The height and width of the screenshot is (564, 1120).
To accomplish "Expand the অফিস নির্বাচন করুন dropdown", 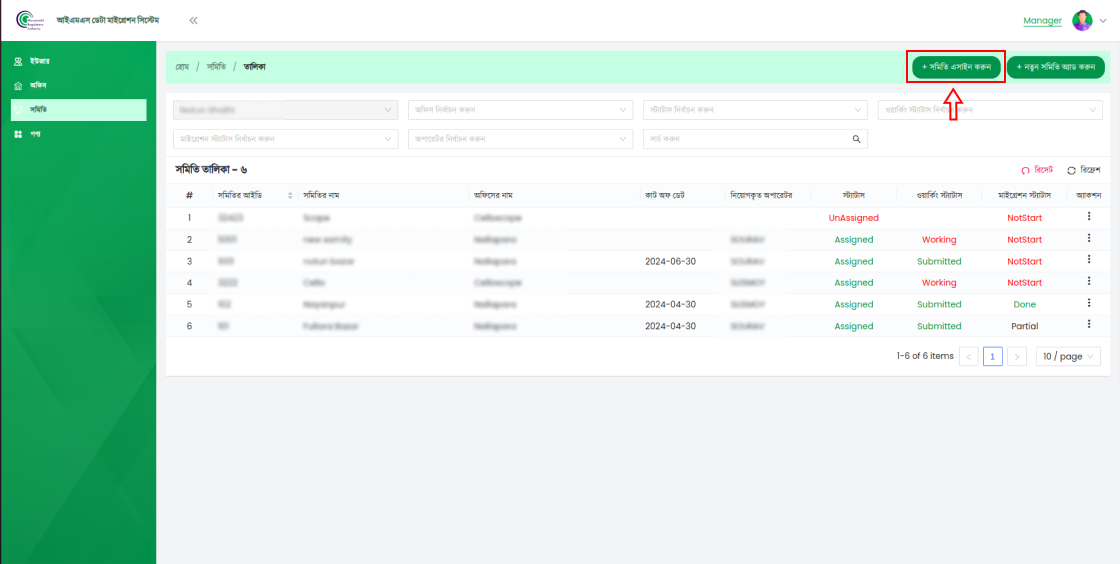I will [520, 110].
